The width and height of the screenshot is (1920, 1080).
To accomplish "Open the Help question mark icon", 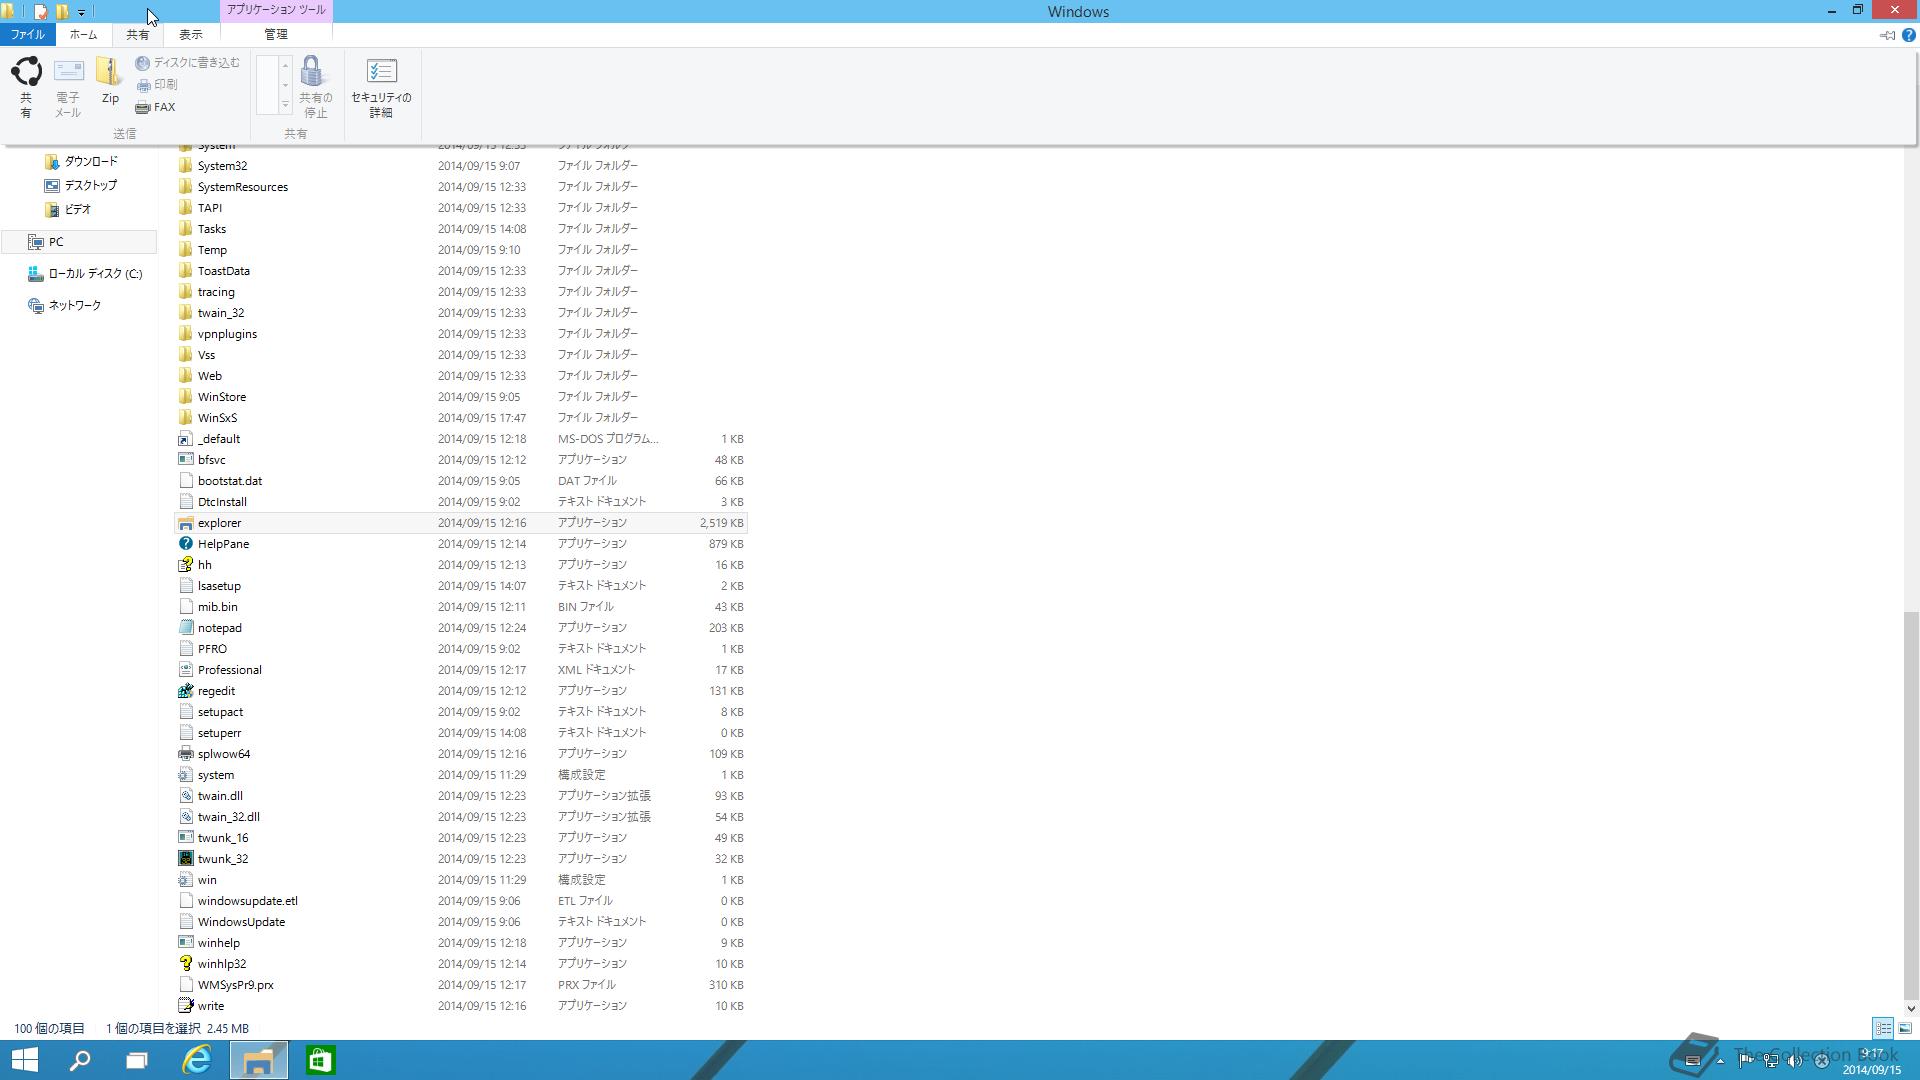I will click(1908, 35).
